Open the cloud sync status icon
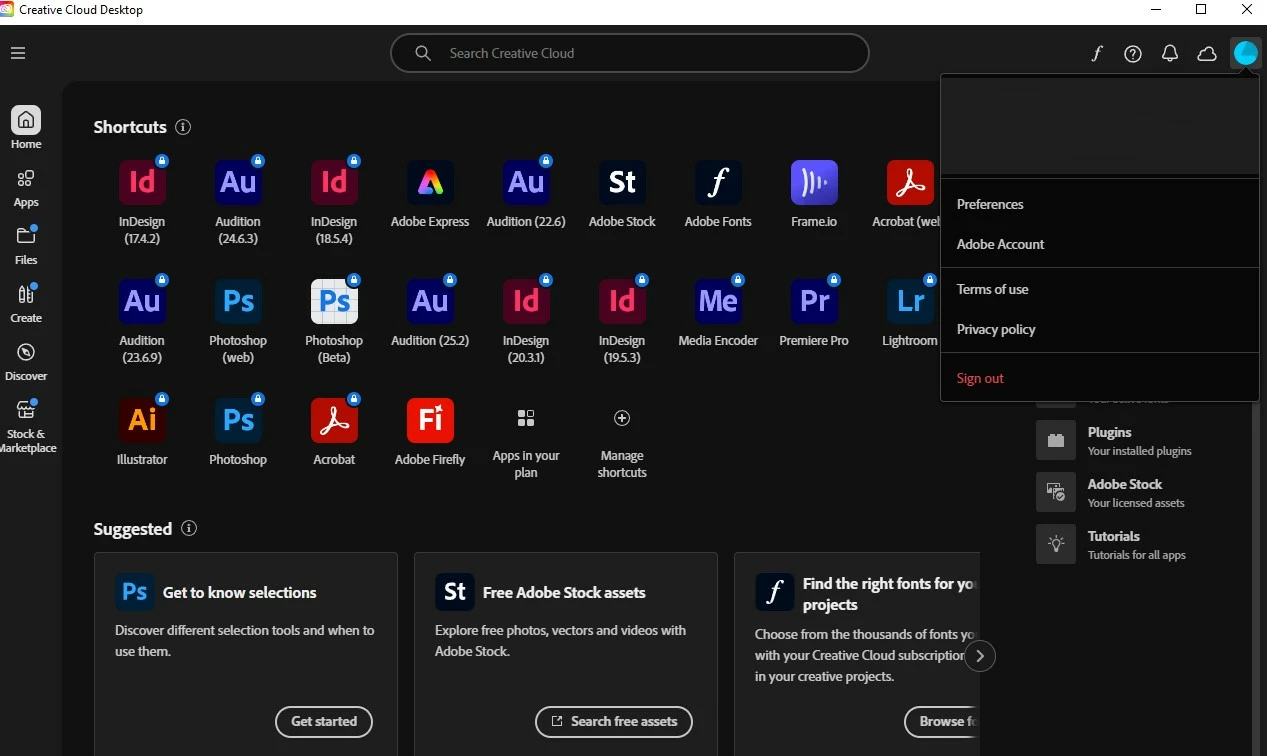 pyautogui.click(x=1207, y=54)
